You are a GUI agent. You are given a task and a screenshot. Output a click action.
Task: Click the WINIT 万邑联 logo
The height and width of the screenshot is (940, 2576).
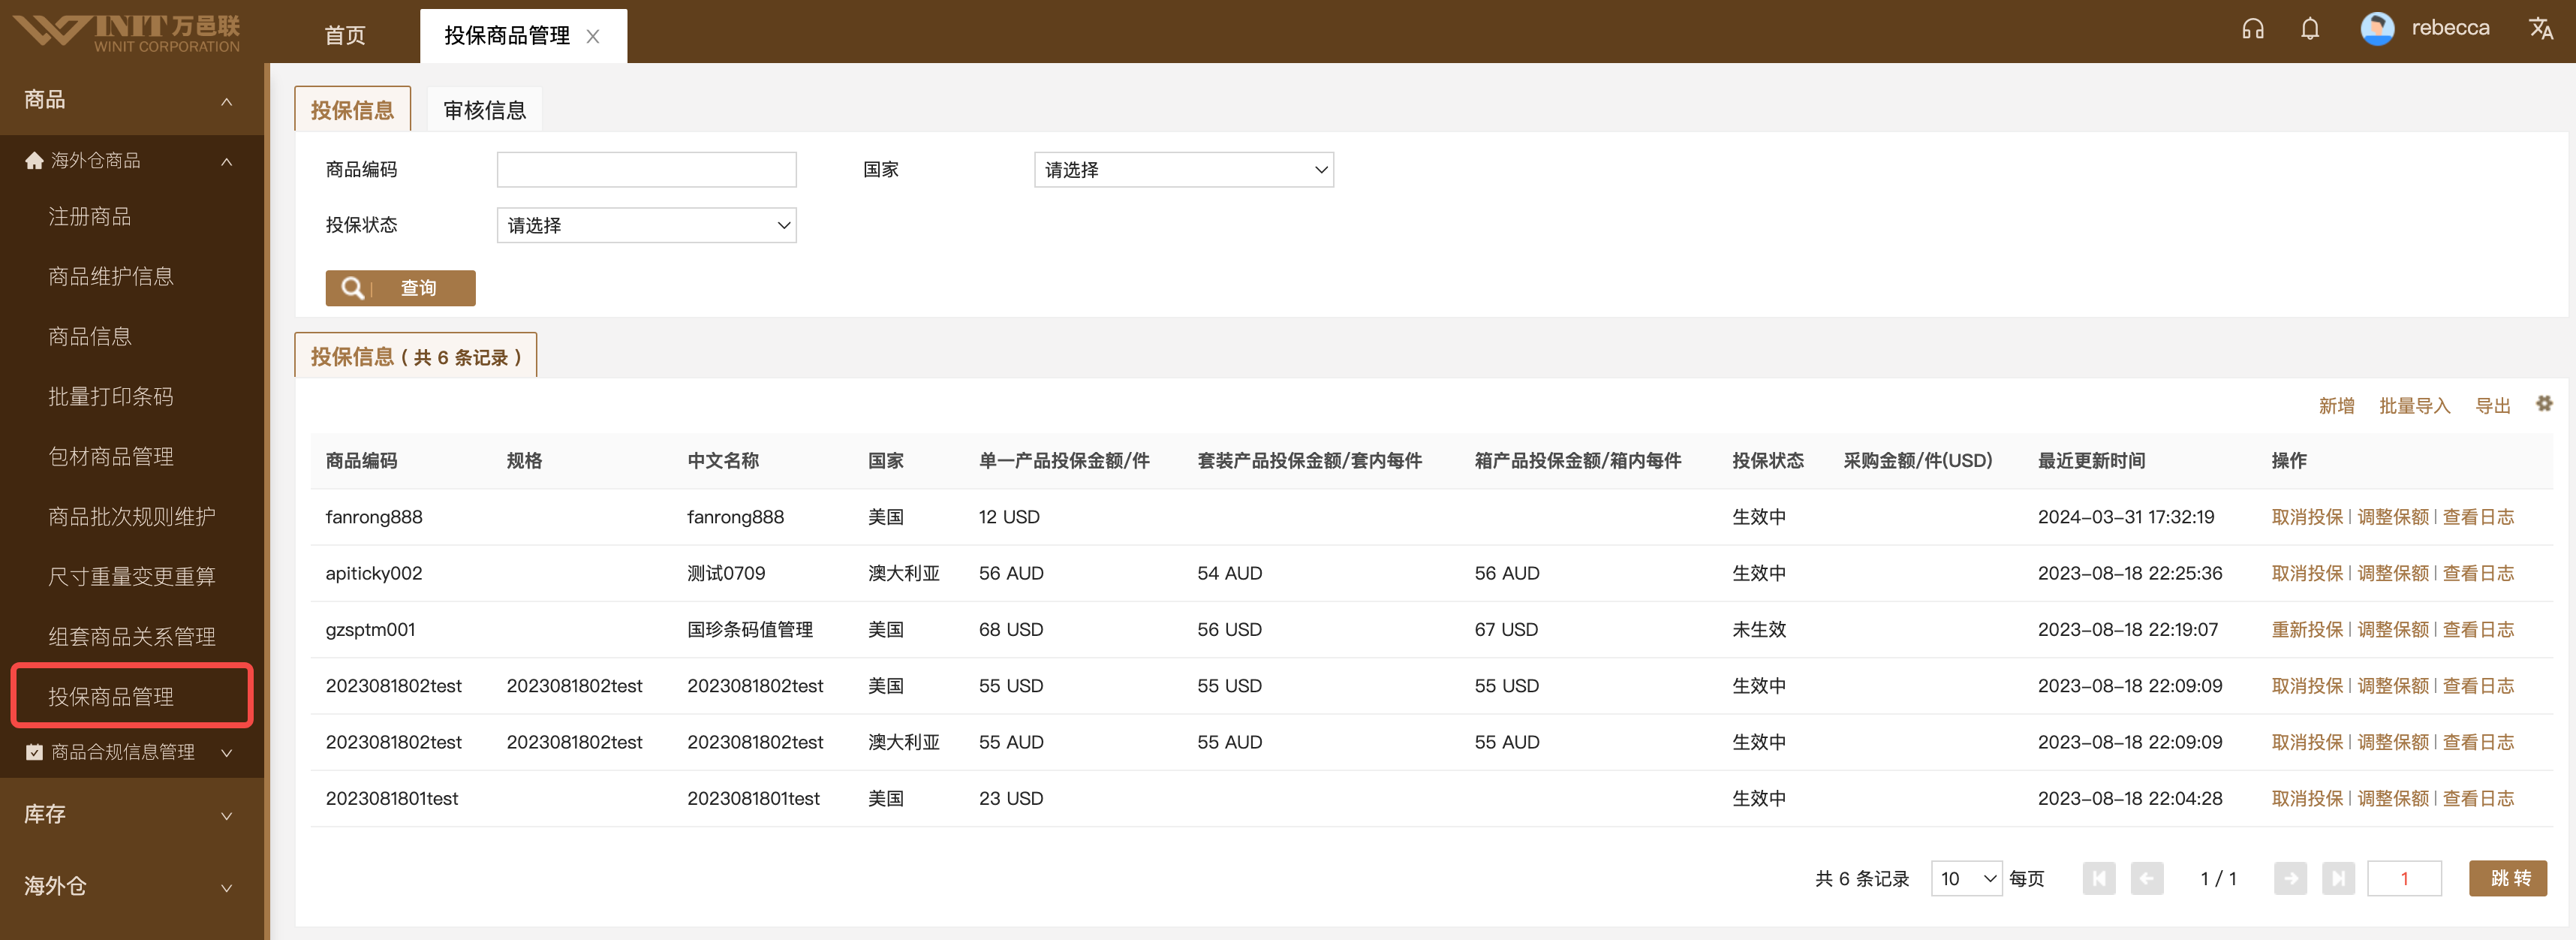[x=127, y=32]
